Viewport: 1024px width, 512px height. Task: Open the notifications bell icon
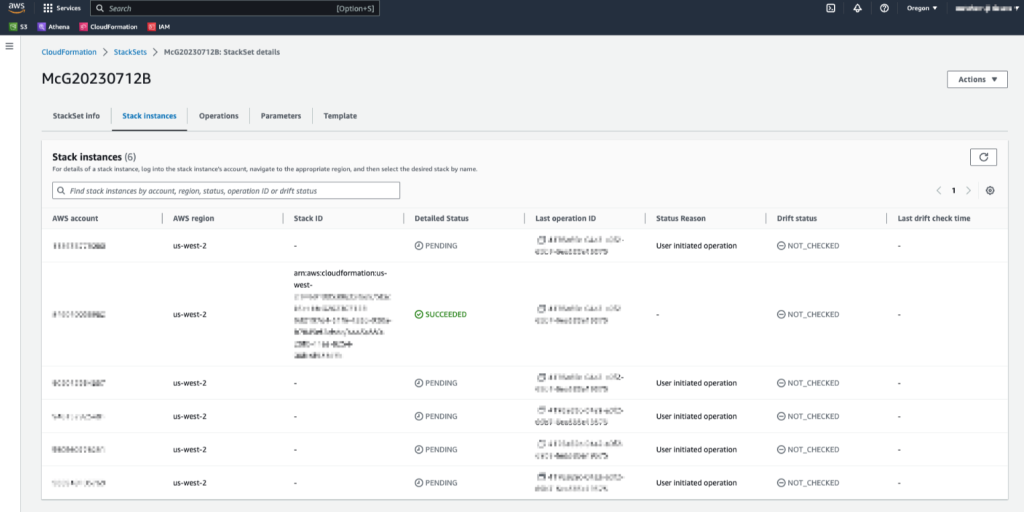coord(857,8)
